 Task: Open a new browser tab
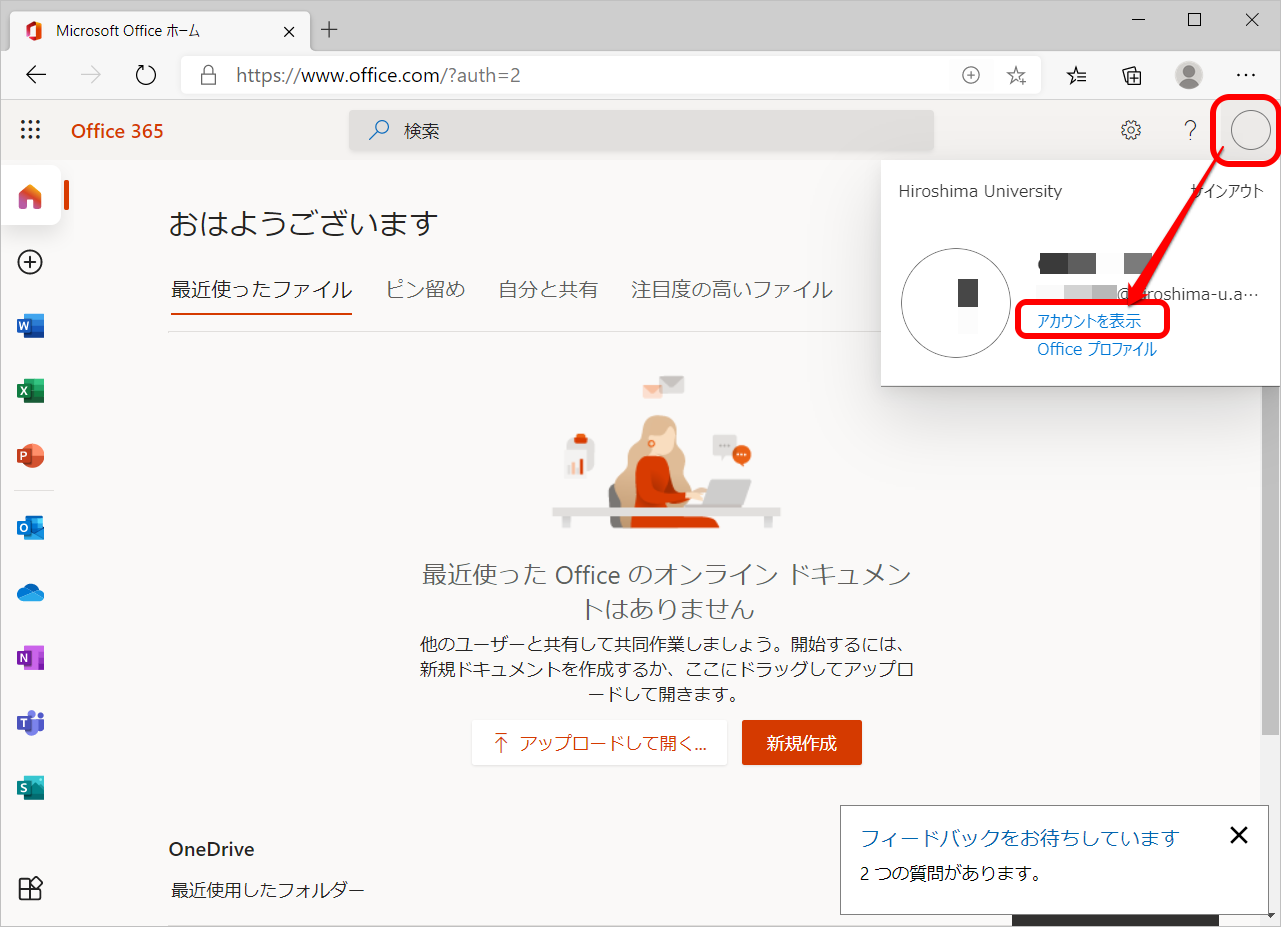329,30
